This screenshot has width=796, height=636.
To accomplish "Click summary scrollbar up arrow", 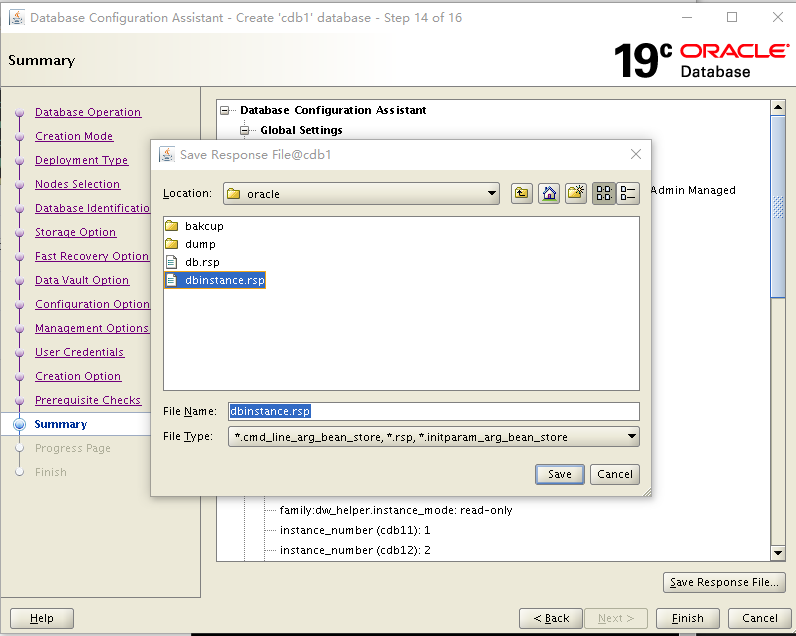I will pos(778,108).
